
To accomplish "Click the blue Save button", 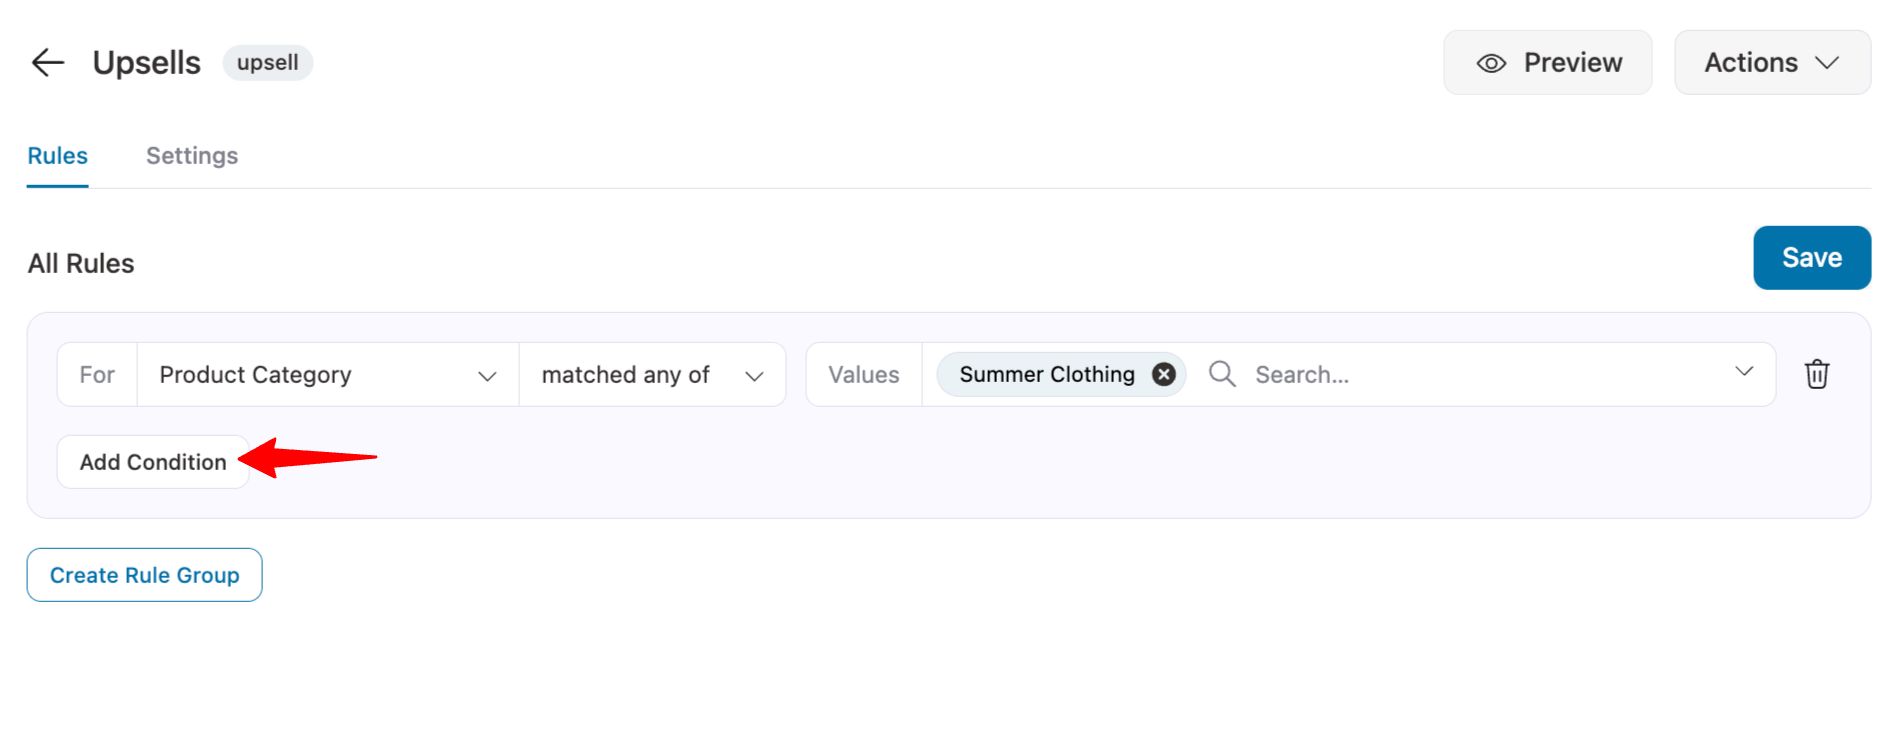I will [1811, 258].
